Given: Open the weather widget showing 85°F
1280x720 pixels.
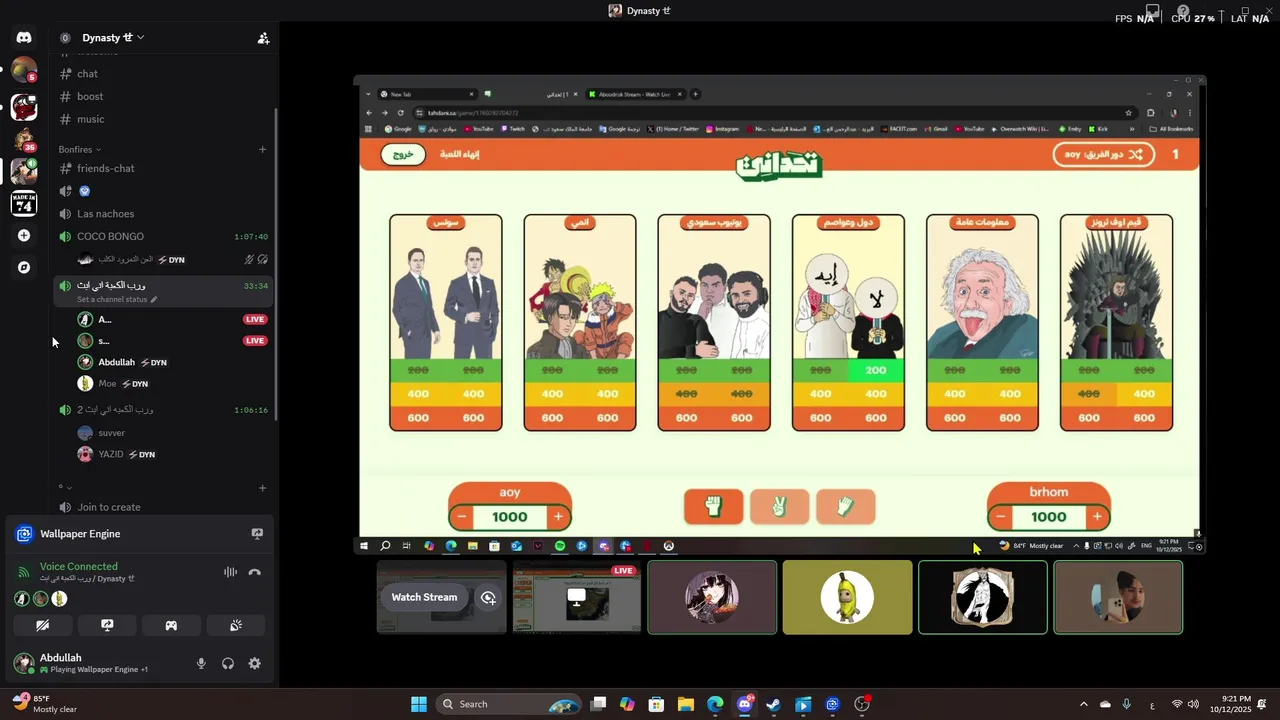Looking at the screenshot, I should pyautogui.click(x=45, y=704).
